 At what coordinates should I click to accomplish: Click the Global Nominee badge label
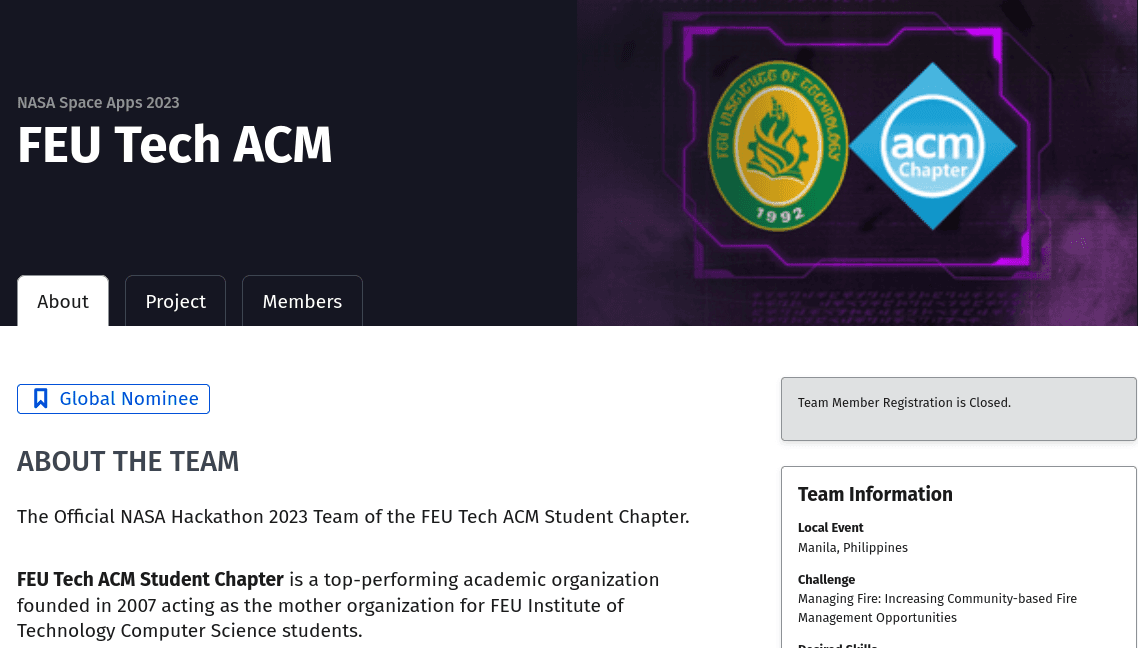click(x=129, y=399)
